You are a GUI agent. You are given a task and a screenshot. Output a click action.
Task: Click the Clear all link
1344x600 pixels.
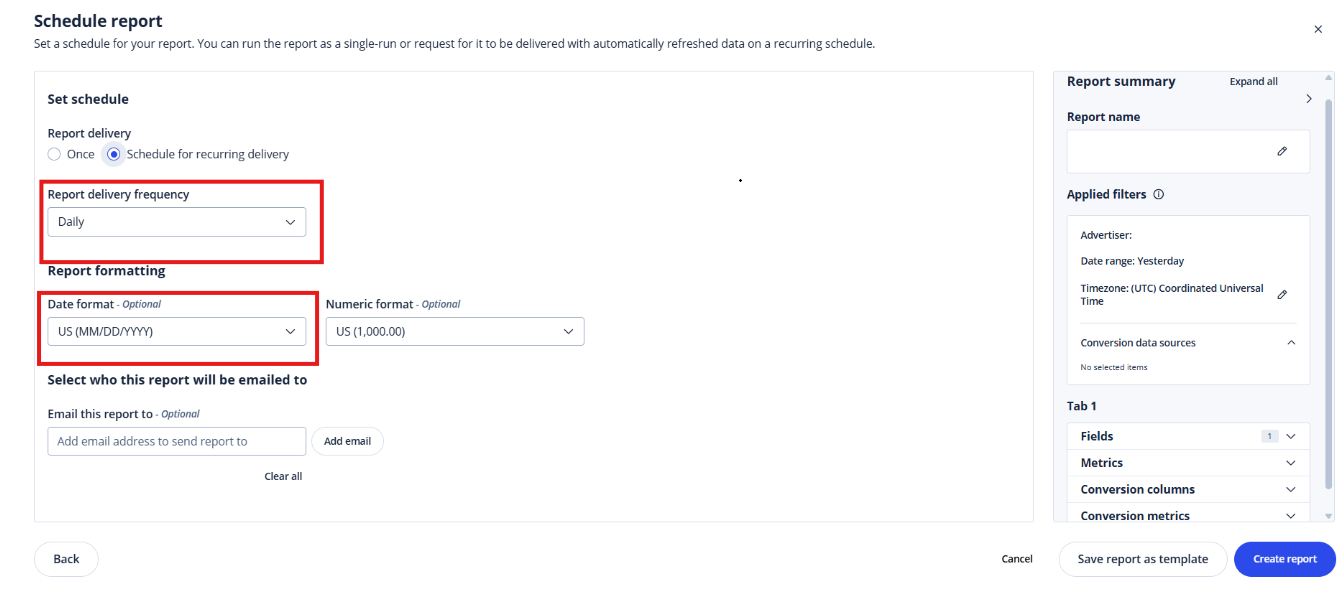(283, 476)
